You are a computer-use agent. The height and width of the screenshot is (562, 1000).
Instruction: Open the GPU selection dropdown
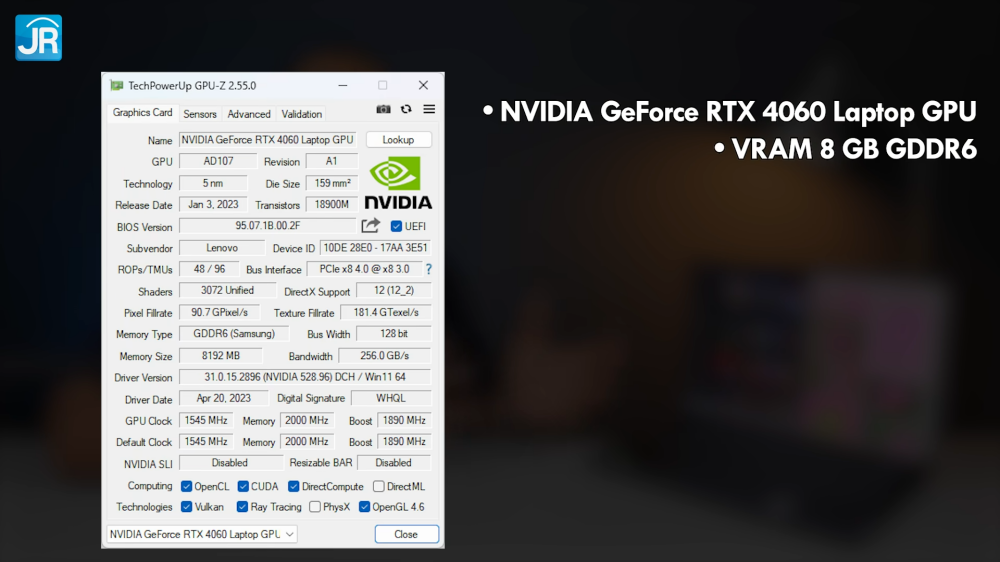coord(202,534)
